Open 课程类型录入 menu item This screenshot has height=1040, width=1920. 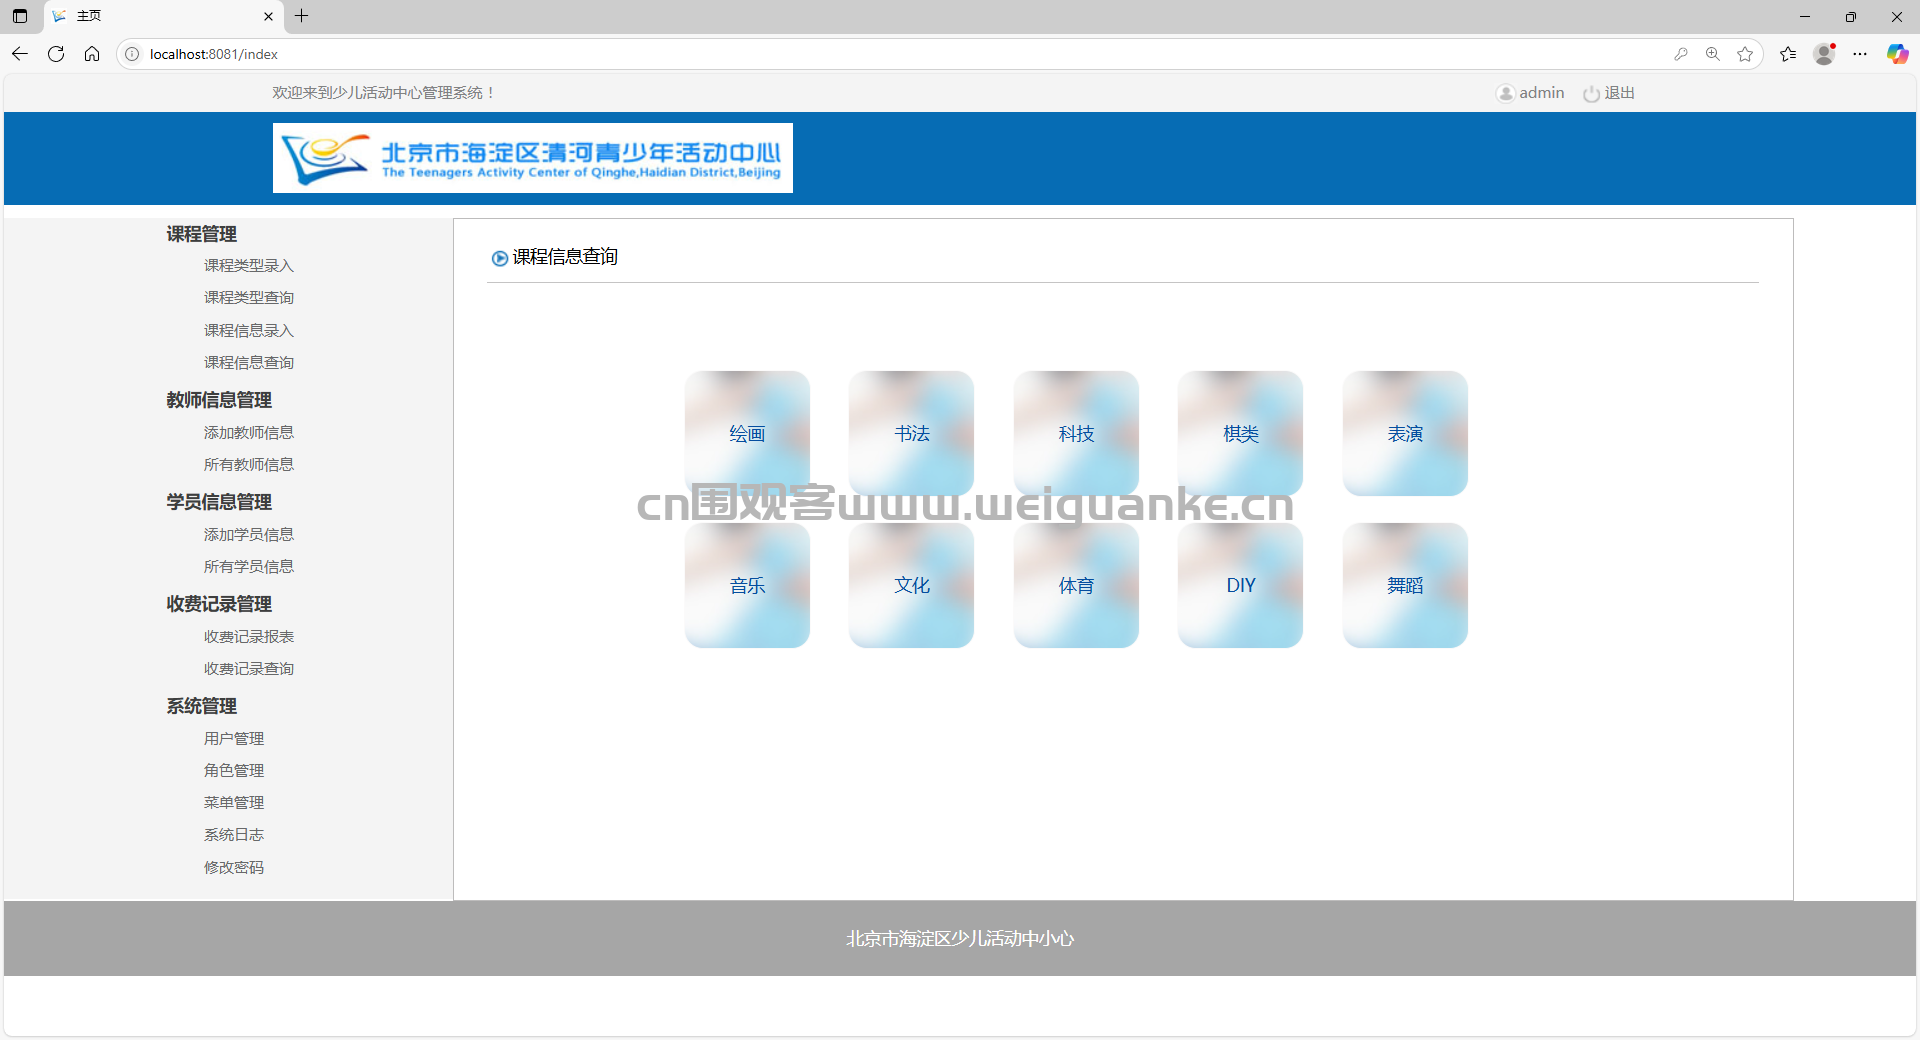249,265
